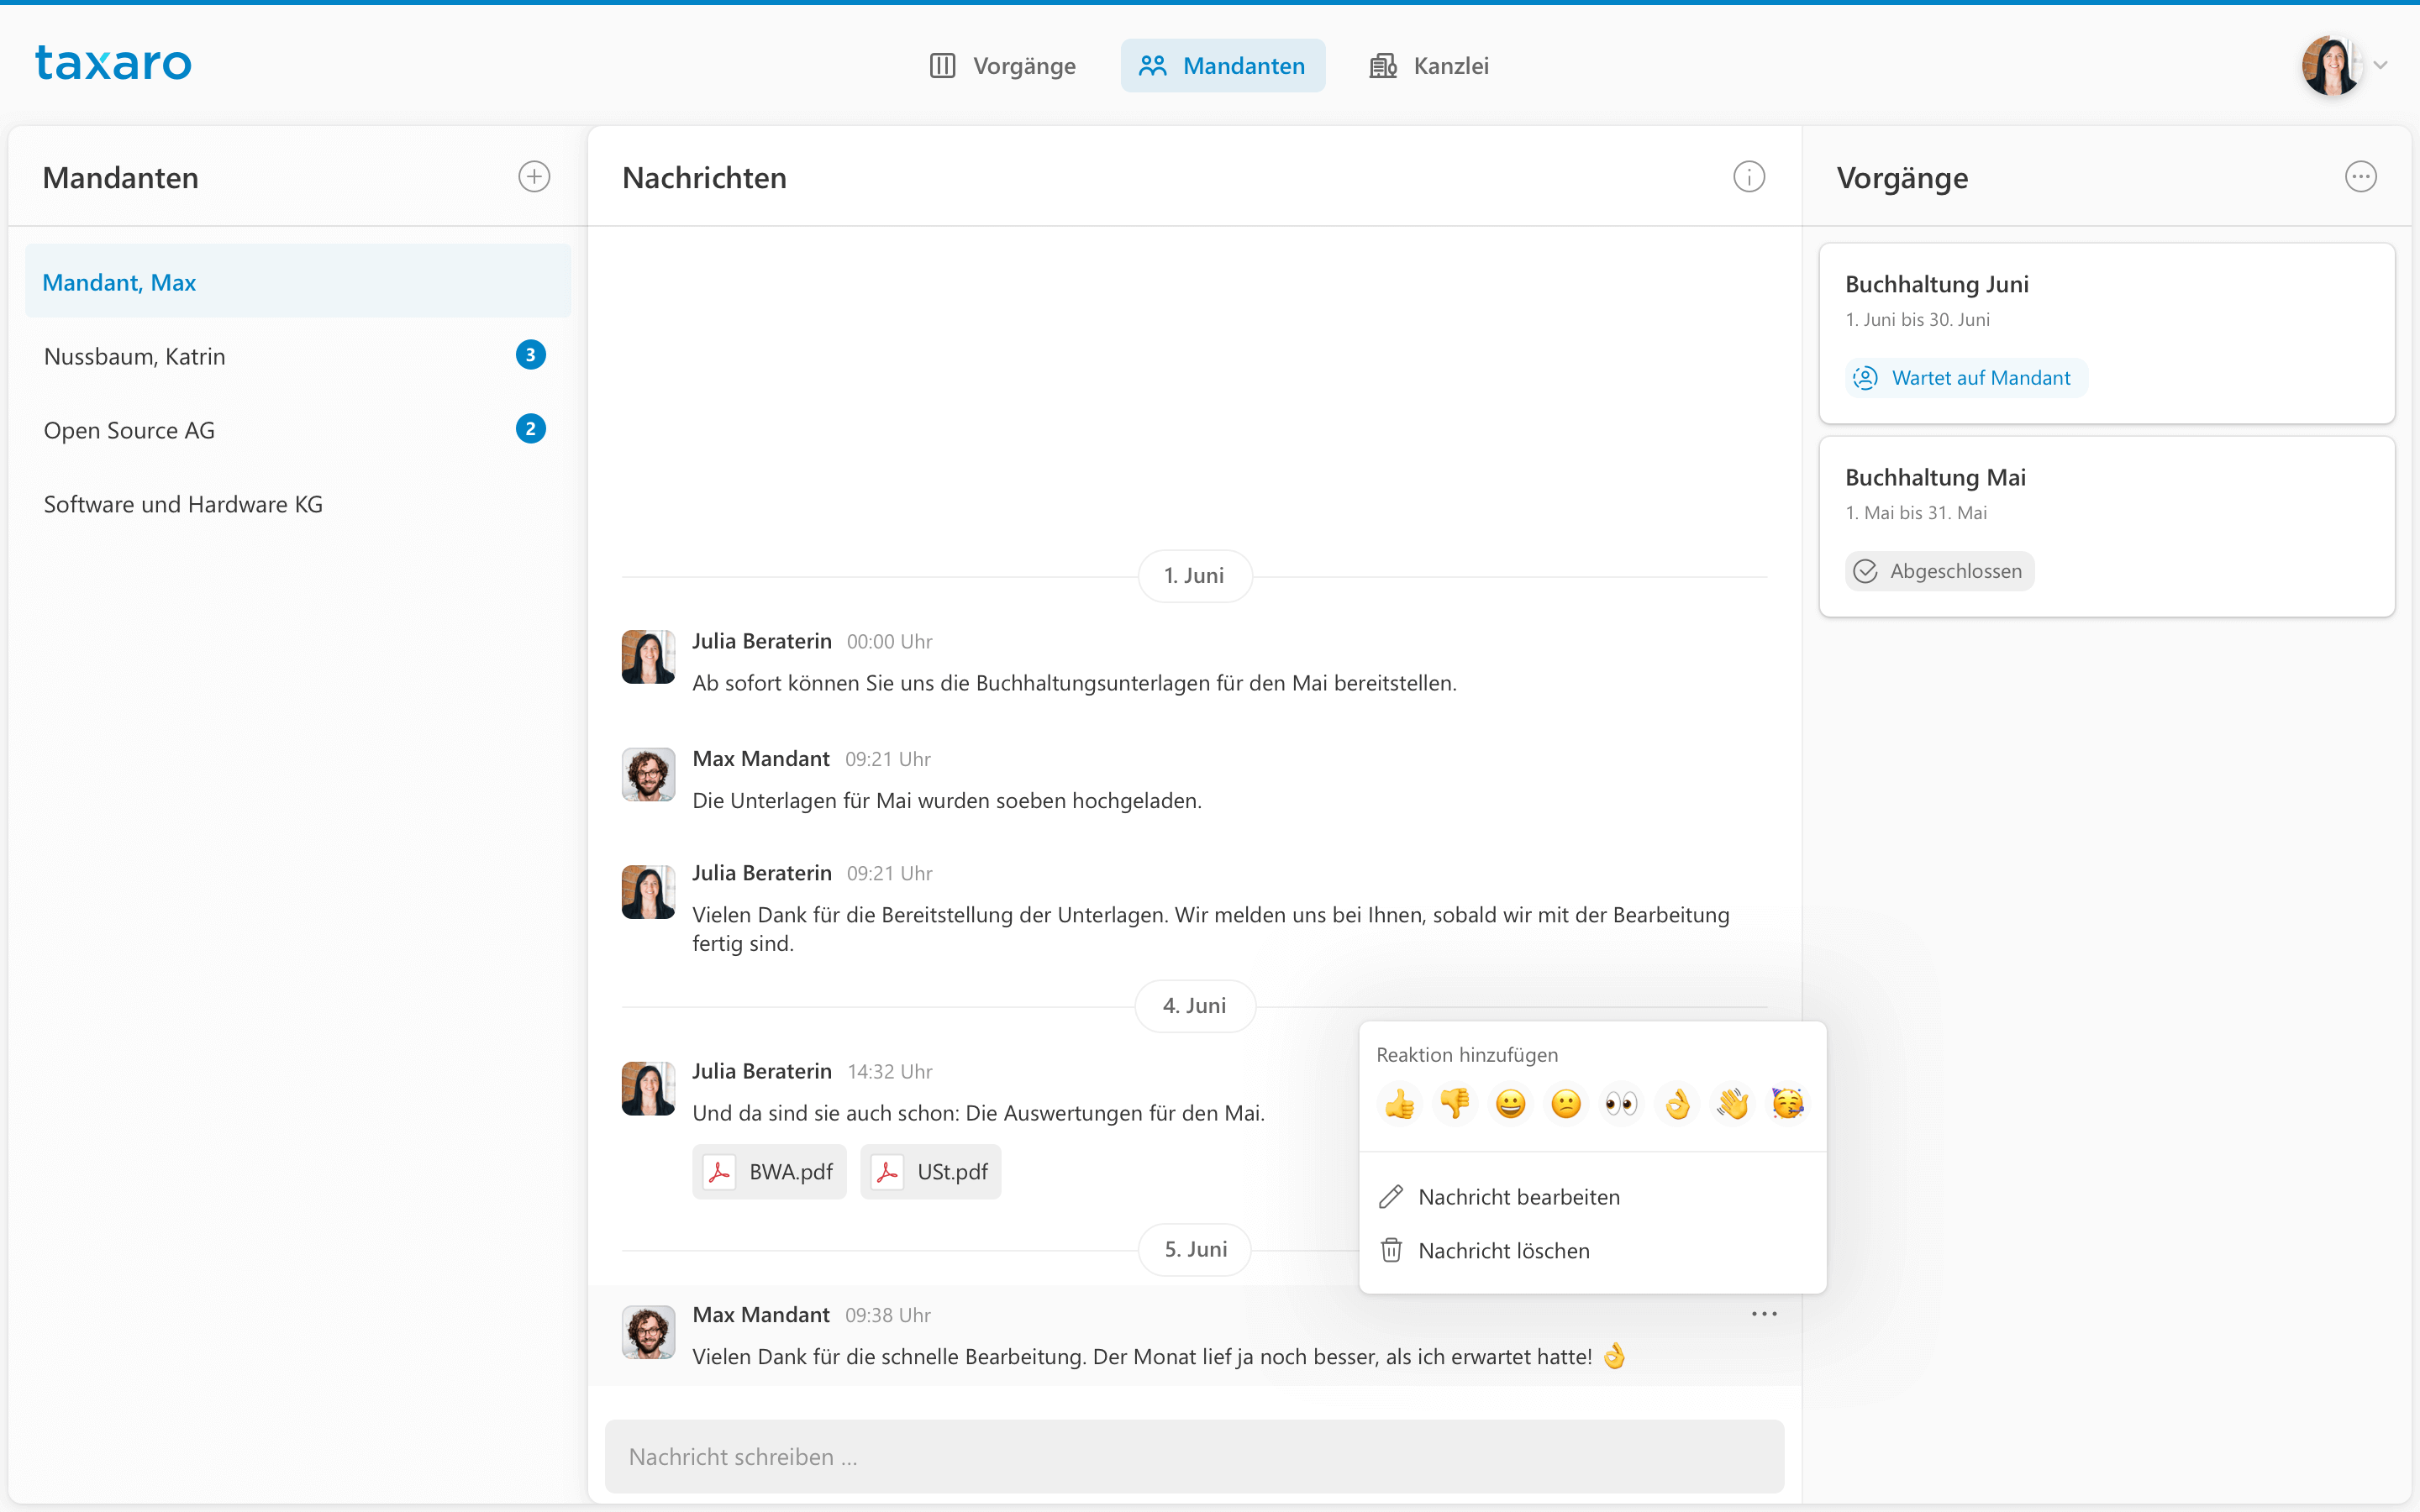Open BWA.pdf attachment
Screen dimensions: 2420x1512
point(769,1172)
